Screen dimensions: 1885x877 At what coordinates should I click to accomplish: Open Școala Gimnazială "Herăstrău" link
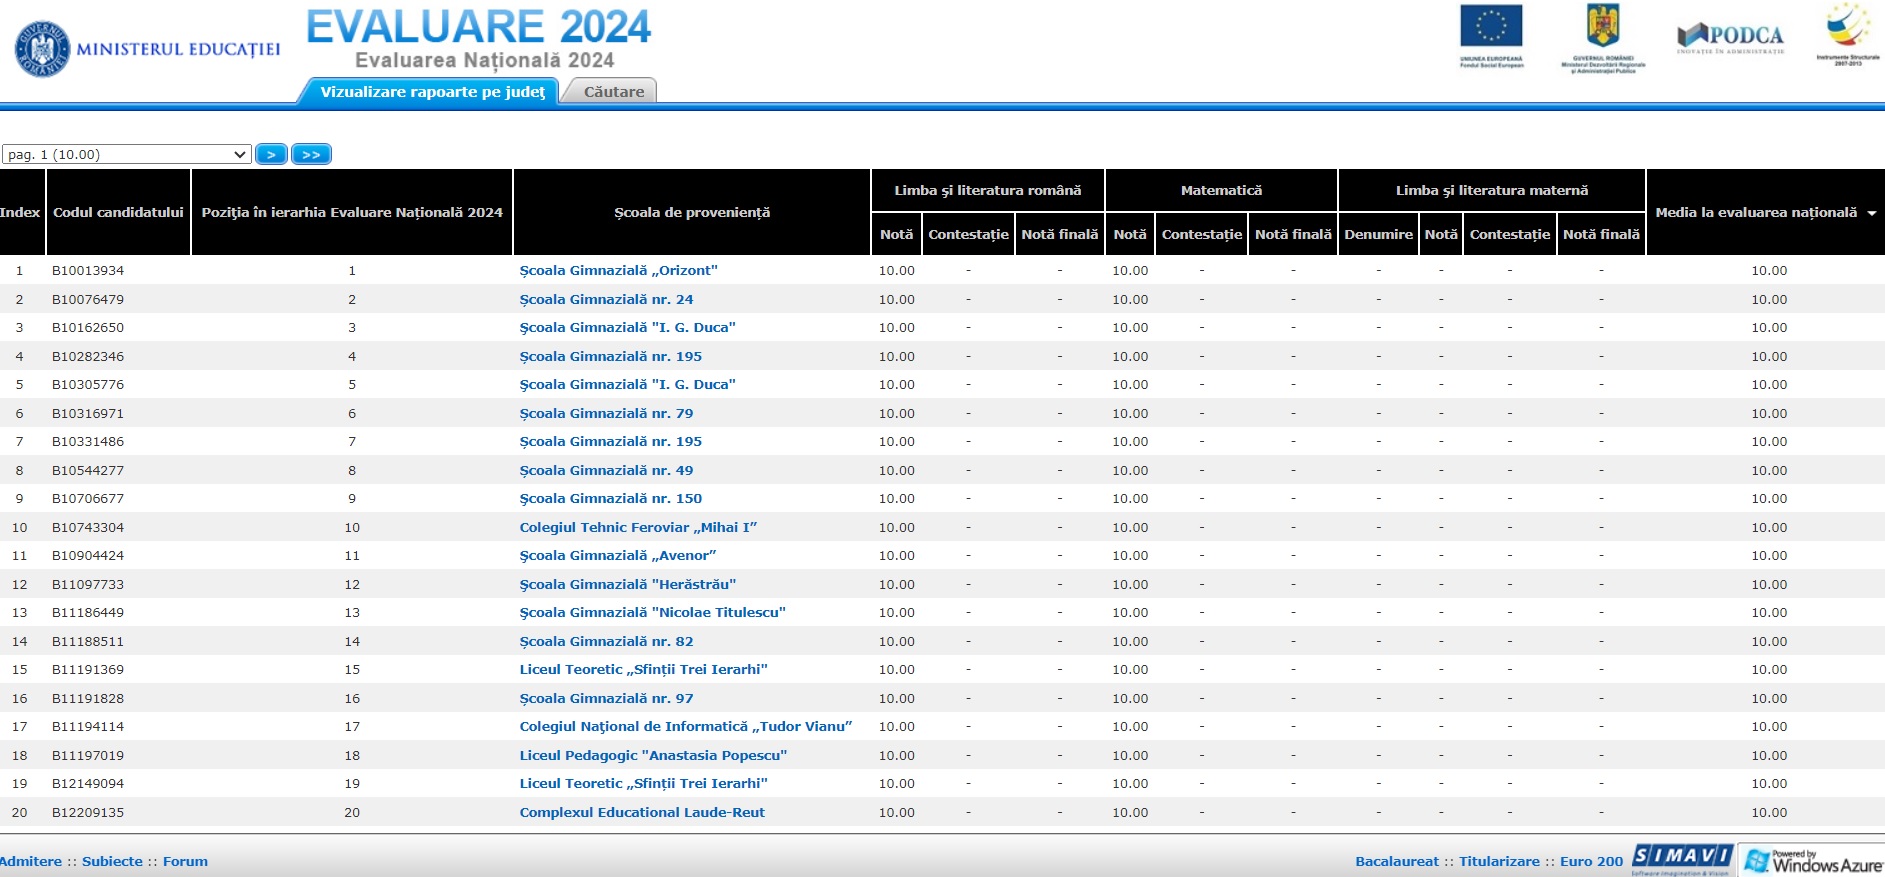pyautogui.click(x=627, y=584)
